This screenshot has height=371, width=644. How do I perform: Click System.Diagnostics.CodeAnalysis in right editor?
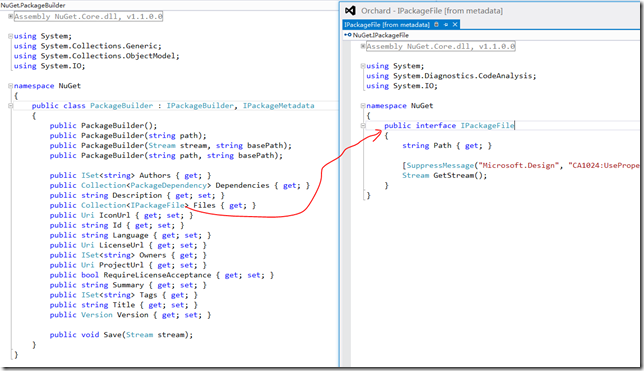pyautogui.click(x=463, y=76)
